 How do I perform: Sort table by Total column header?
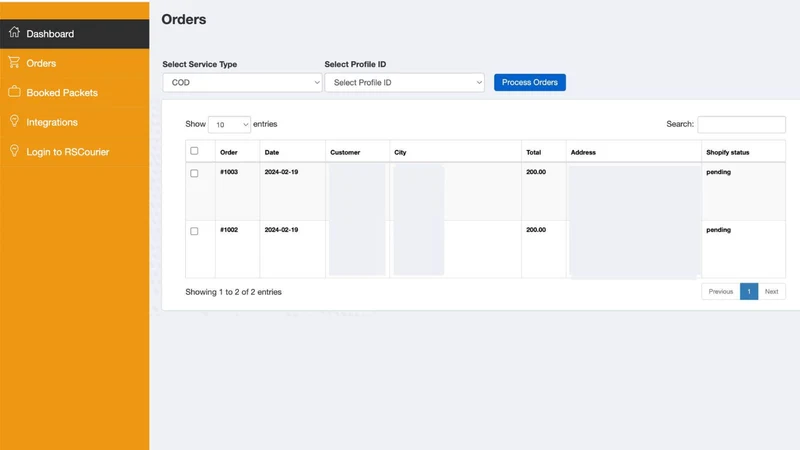[543, 152]
